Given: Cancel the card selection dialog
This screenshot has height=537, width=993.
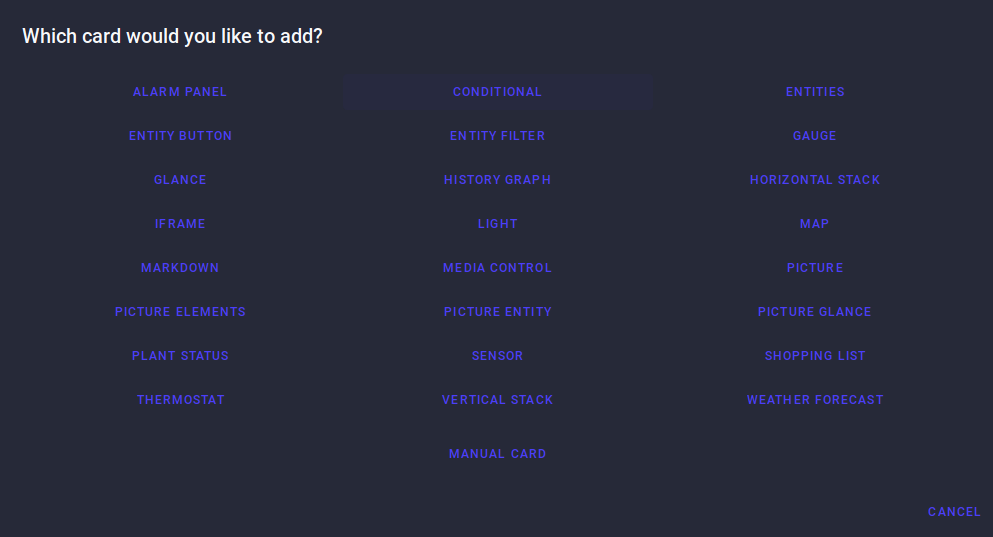Looking at the screenshot, I should point(954,512).
